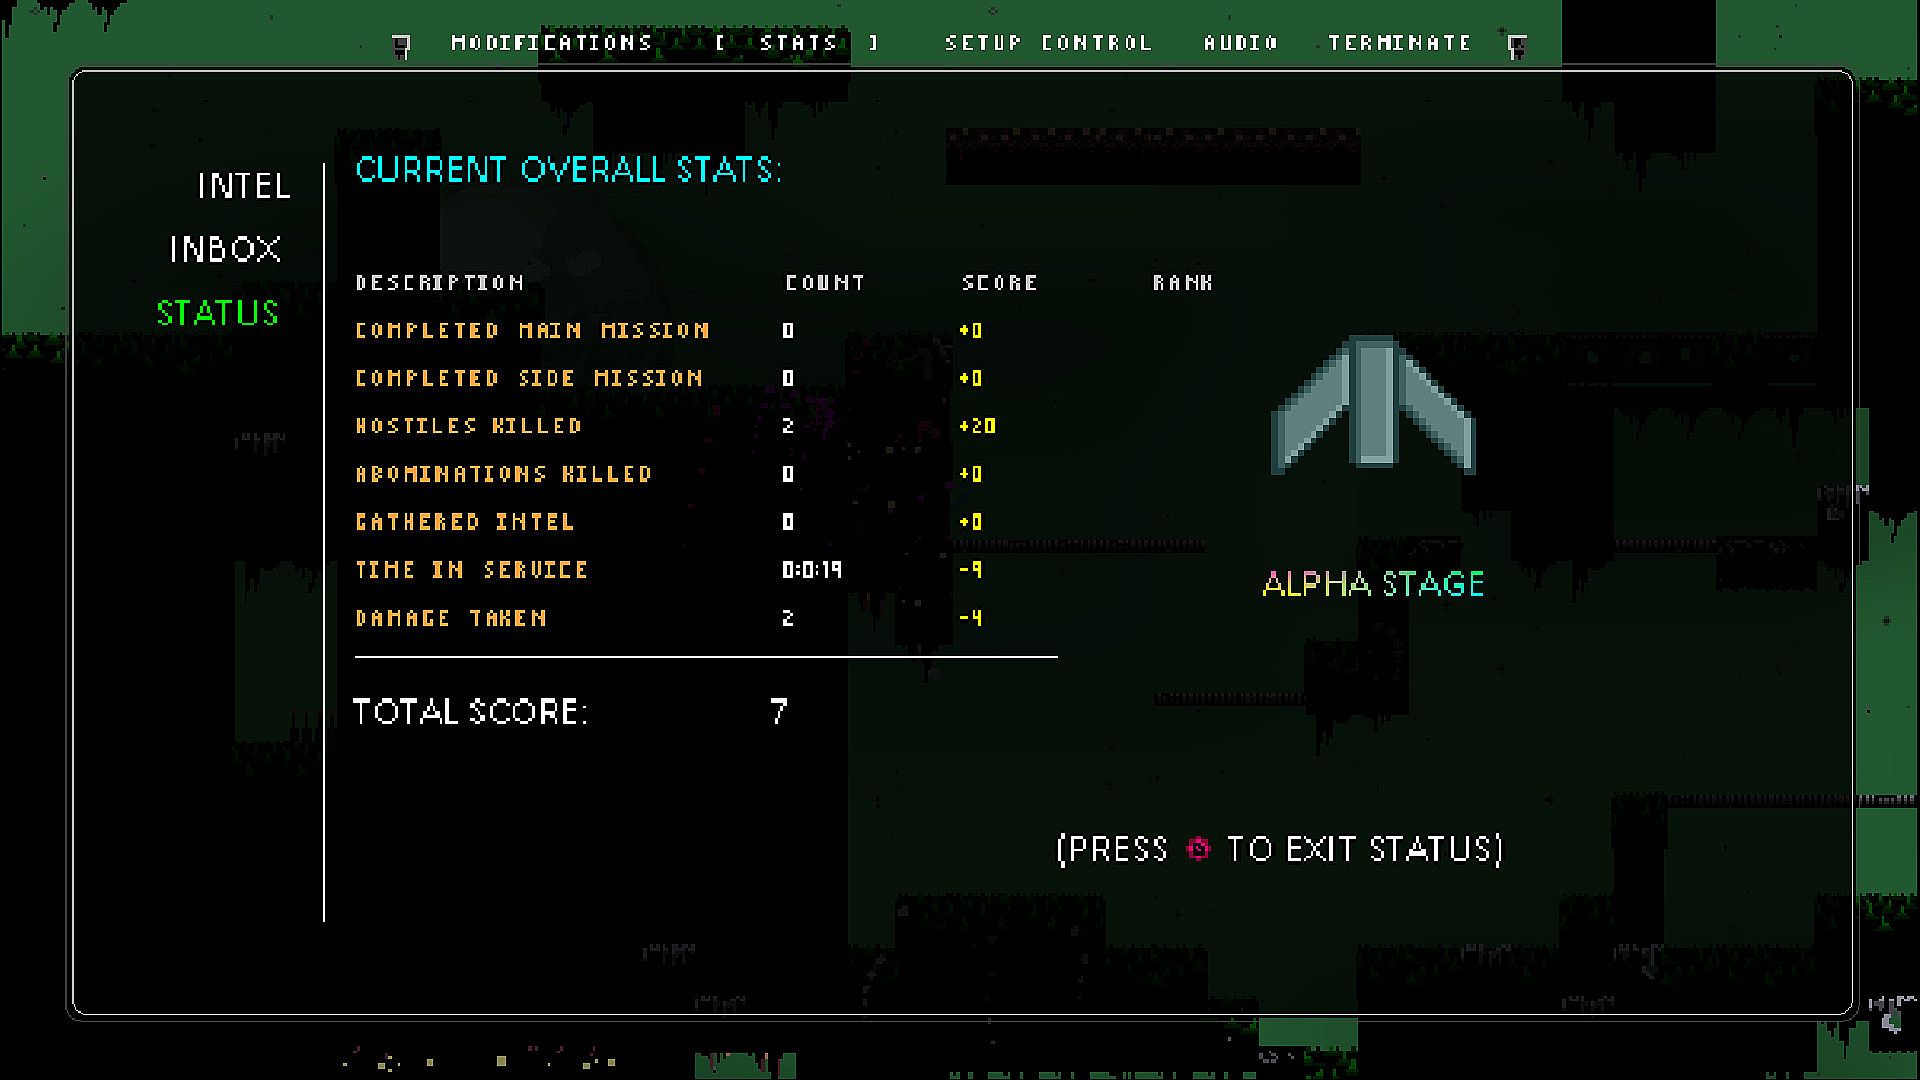The height and width of the screenshot is (1080, 1920).
Task: Click the Alpha Stage rank emblem
Action: click(x=1373, y=404)
